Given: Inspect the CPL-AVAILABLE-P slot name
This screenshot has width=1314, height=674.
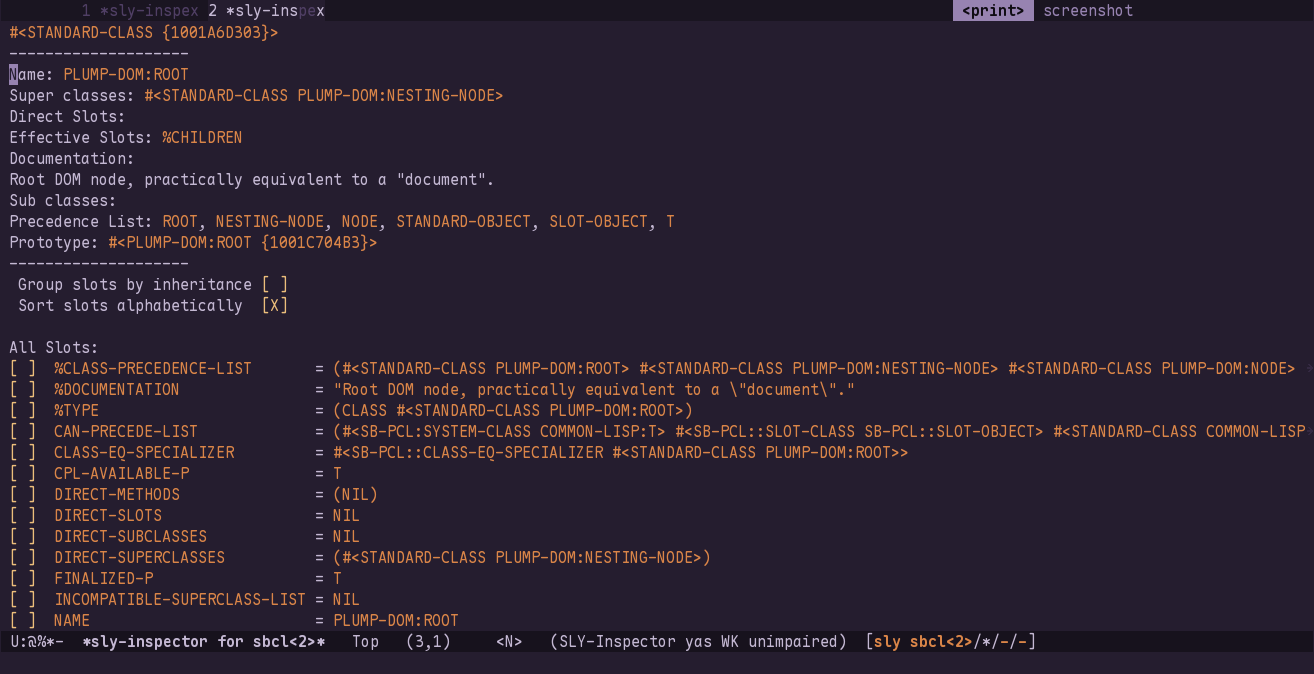Looking at the screenshot, I should 122,474.
